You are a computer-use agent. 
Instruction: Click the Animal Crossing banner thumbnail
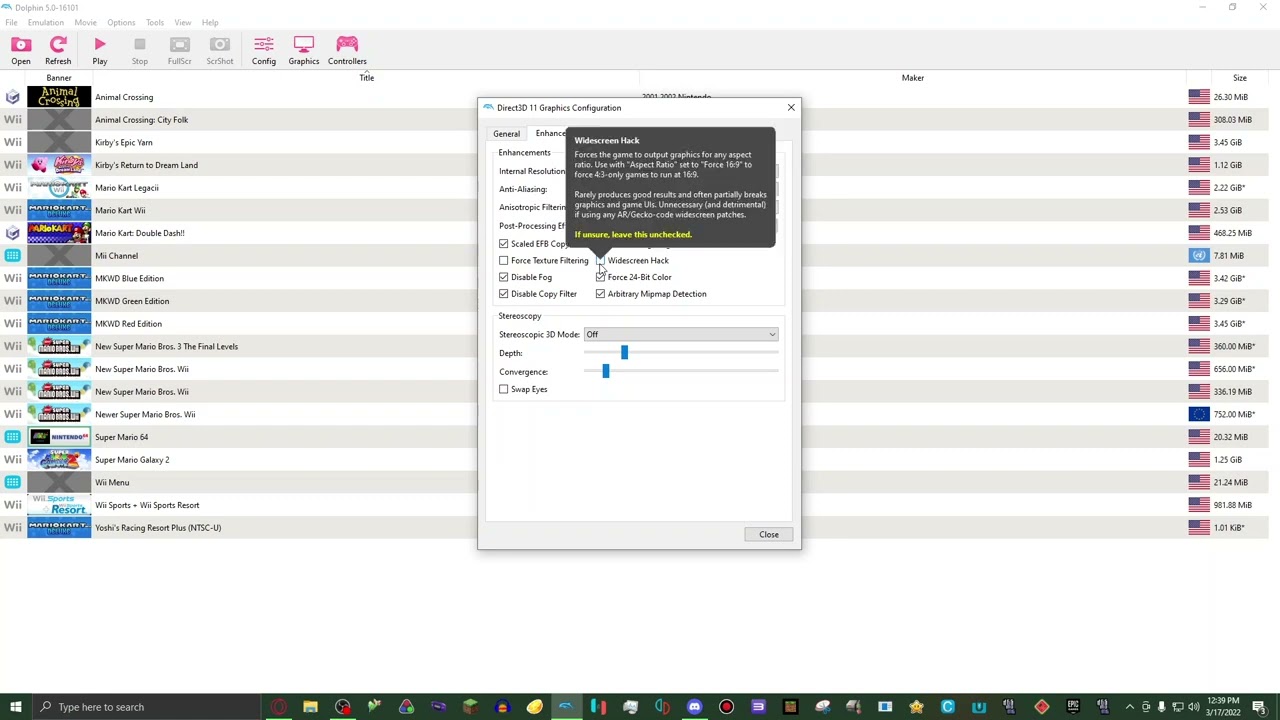click(59, 97)
